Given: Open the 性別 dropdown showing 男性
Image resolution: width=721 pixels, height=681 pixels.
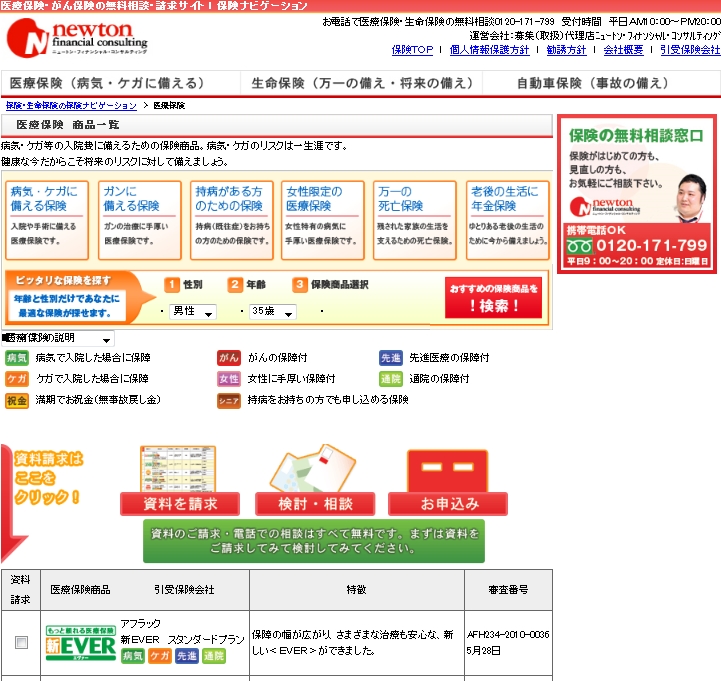Looking at the screenshot, I should [193, 311].
